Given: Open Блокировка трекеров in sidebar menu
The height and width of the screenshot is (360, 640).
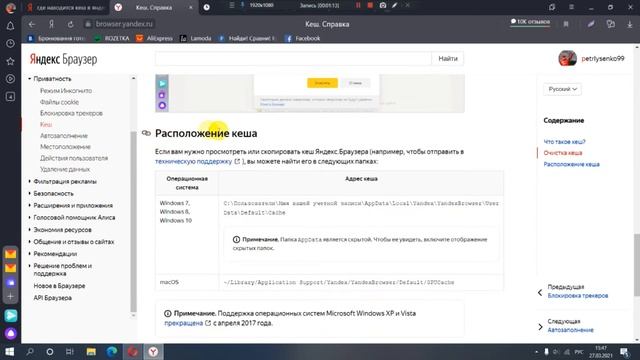Looking at the screenshot, I should pos(71,113).
